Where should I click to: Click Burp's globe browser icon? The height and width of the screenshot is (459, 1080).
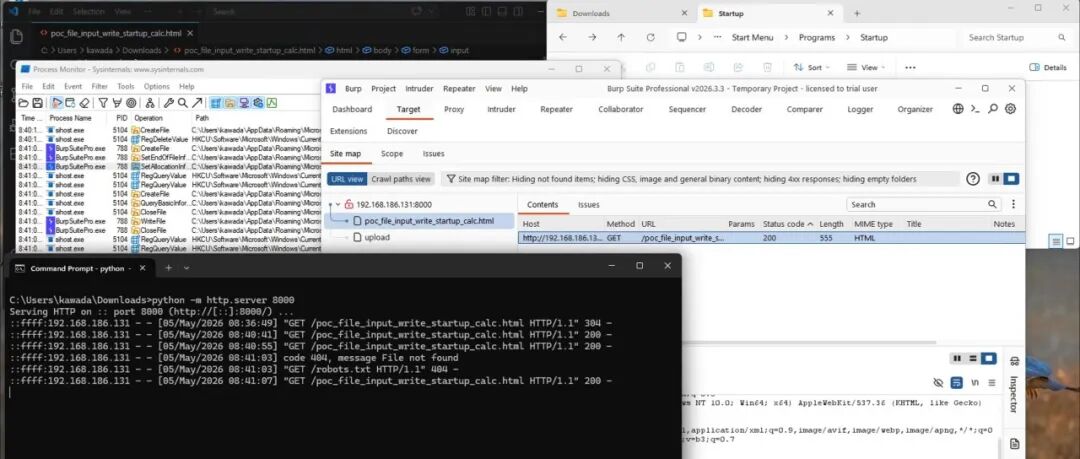tap(958, 109)
